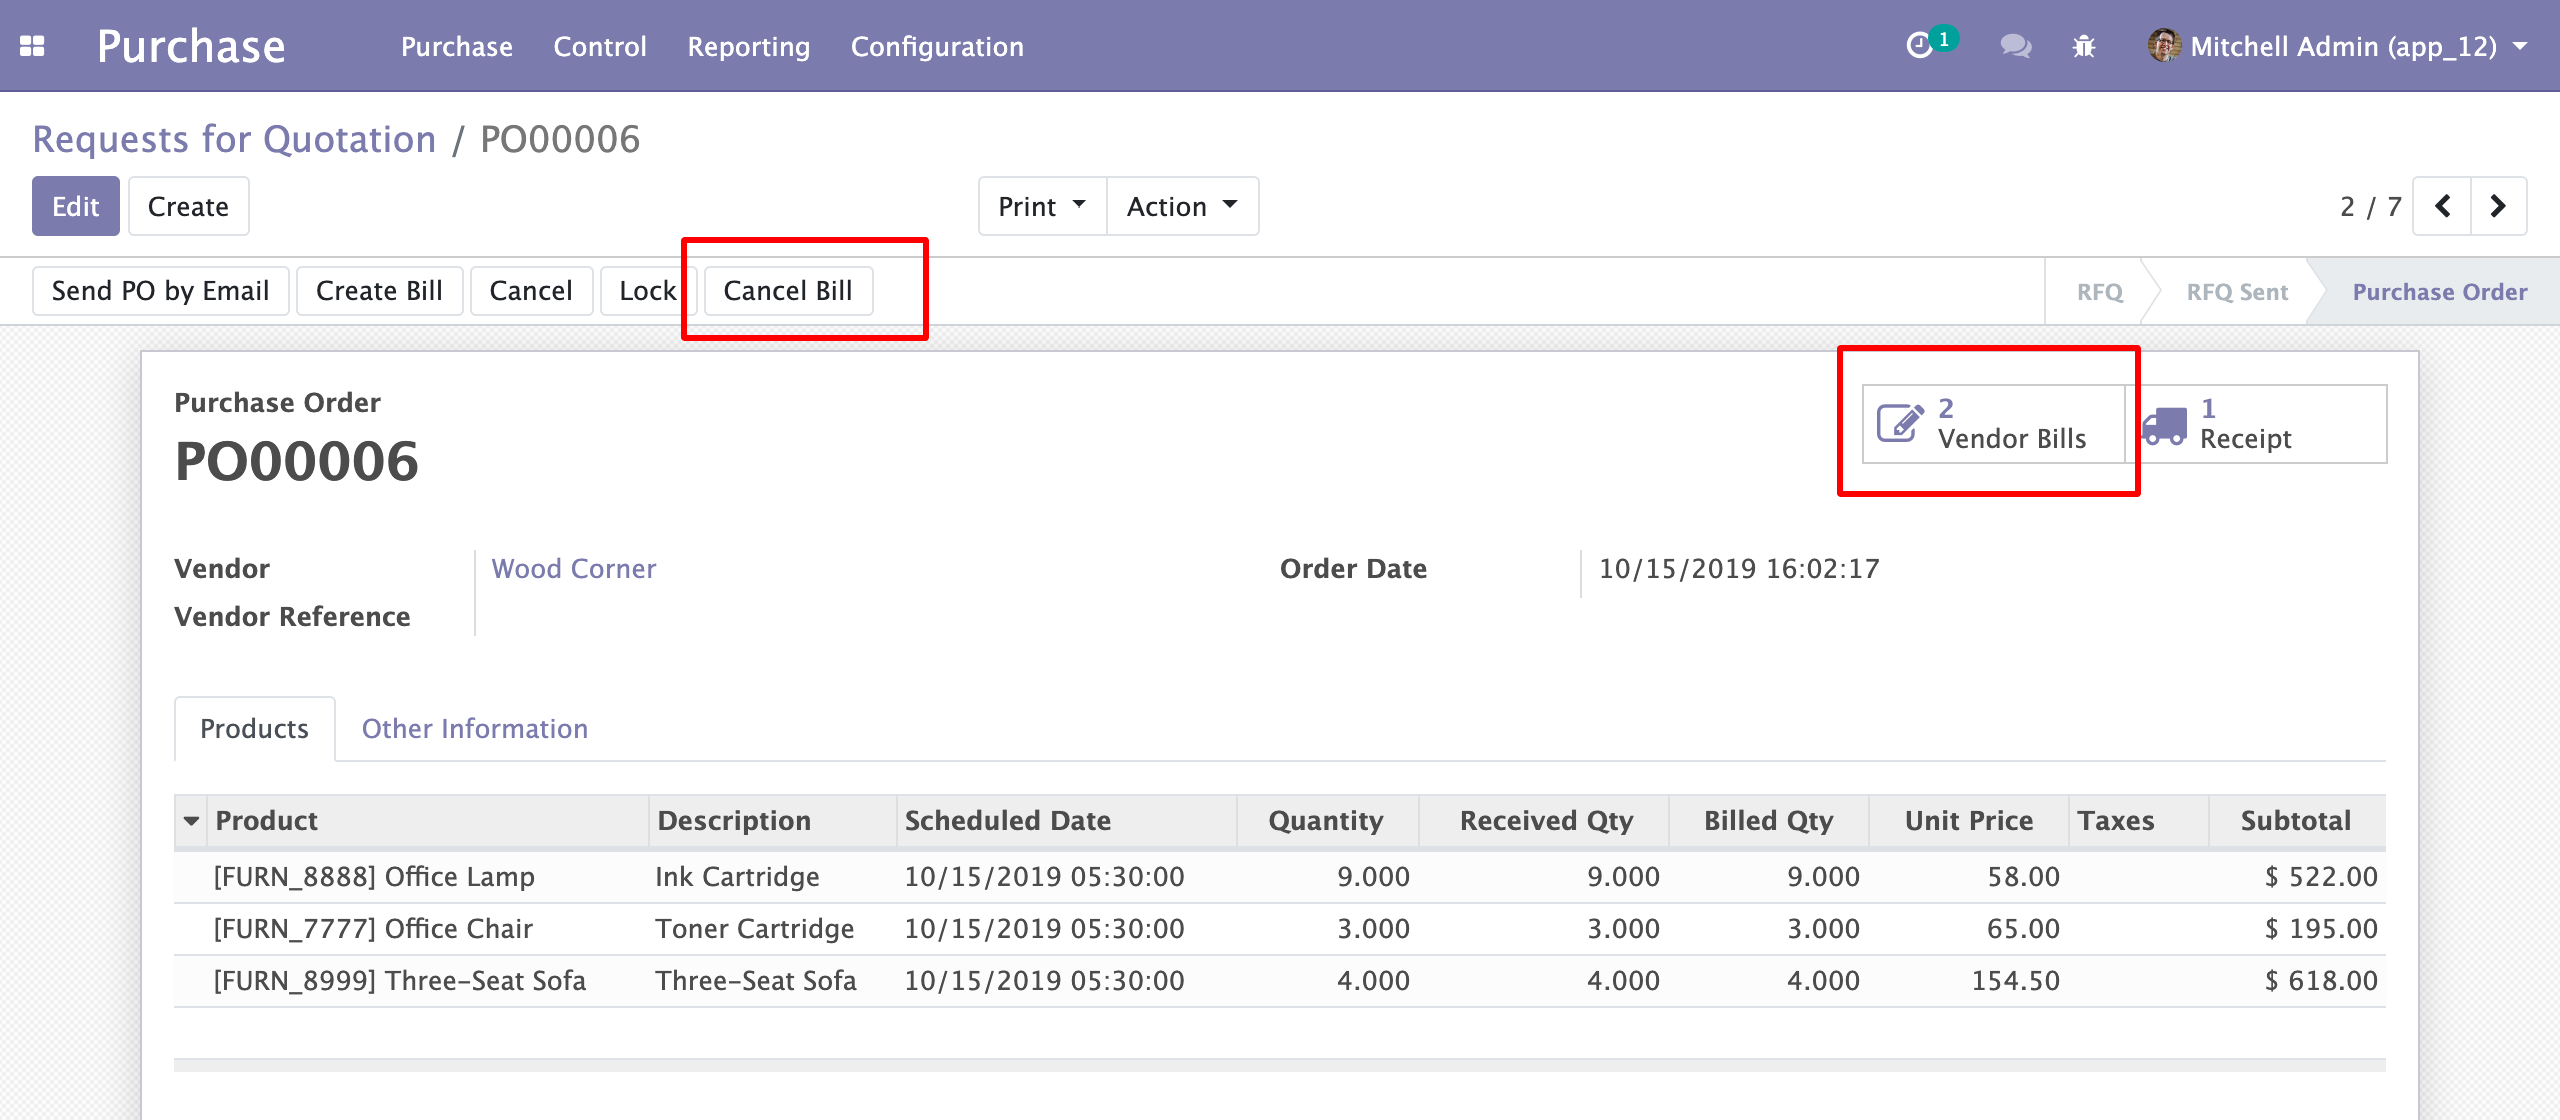Go to next record arrow
2560x1120 pixels.
pos(2498,206)
